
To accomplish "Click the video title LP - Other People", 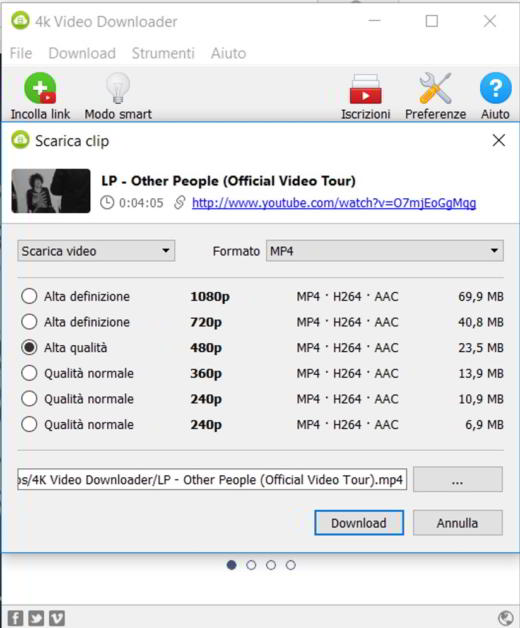I will pyautogui.click(x=228, y=181).
